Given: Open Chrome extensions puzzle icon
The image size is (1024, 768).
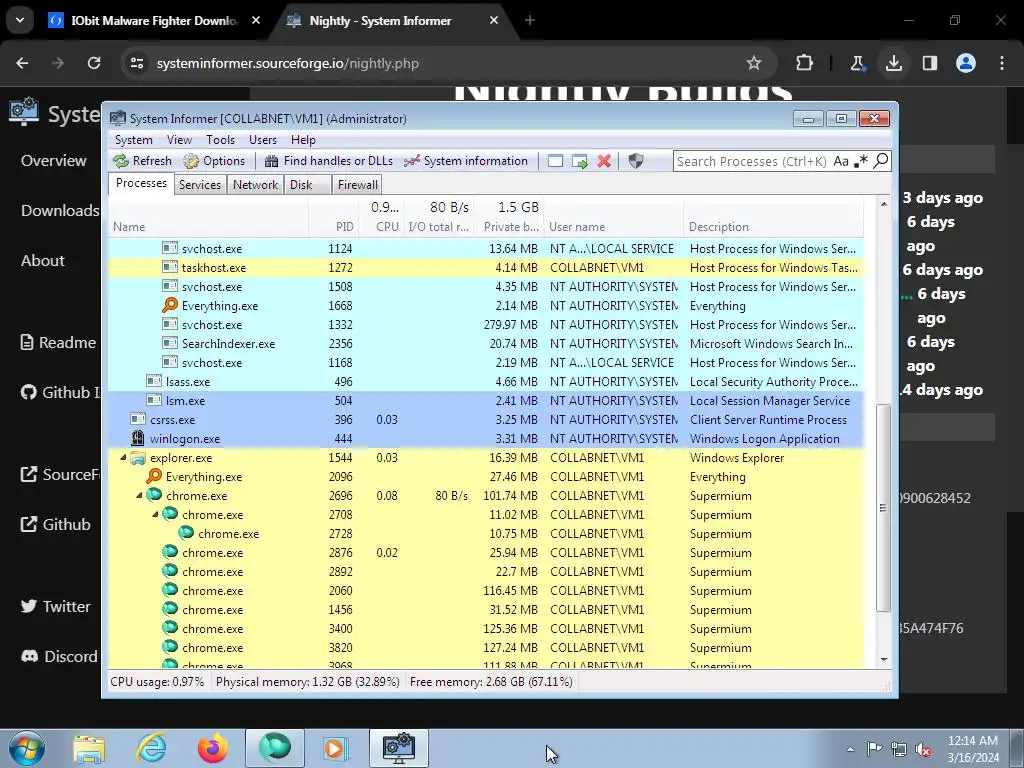Looking at the screenshot, I should 805,63.
